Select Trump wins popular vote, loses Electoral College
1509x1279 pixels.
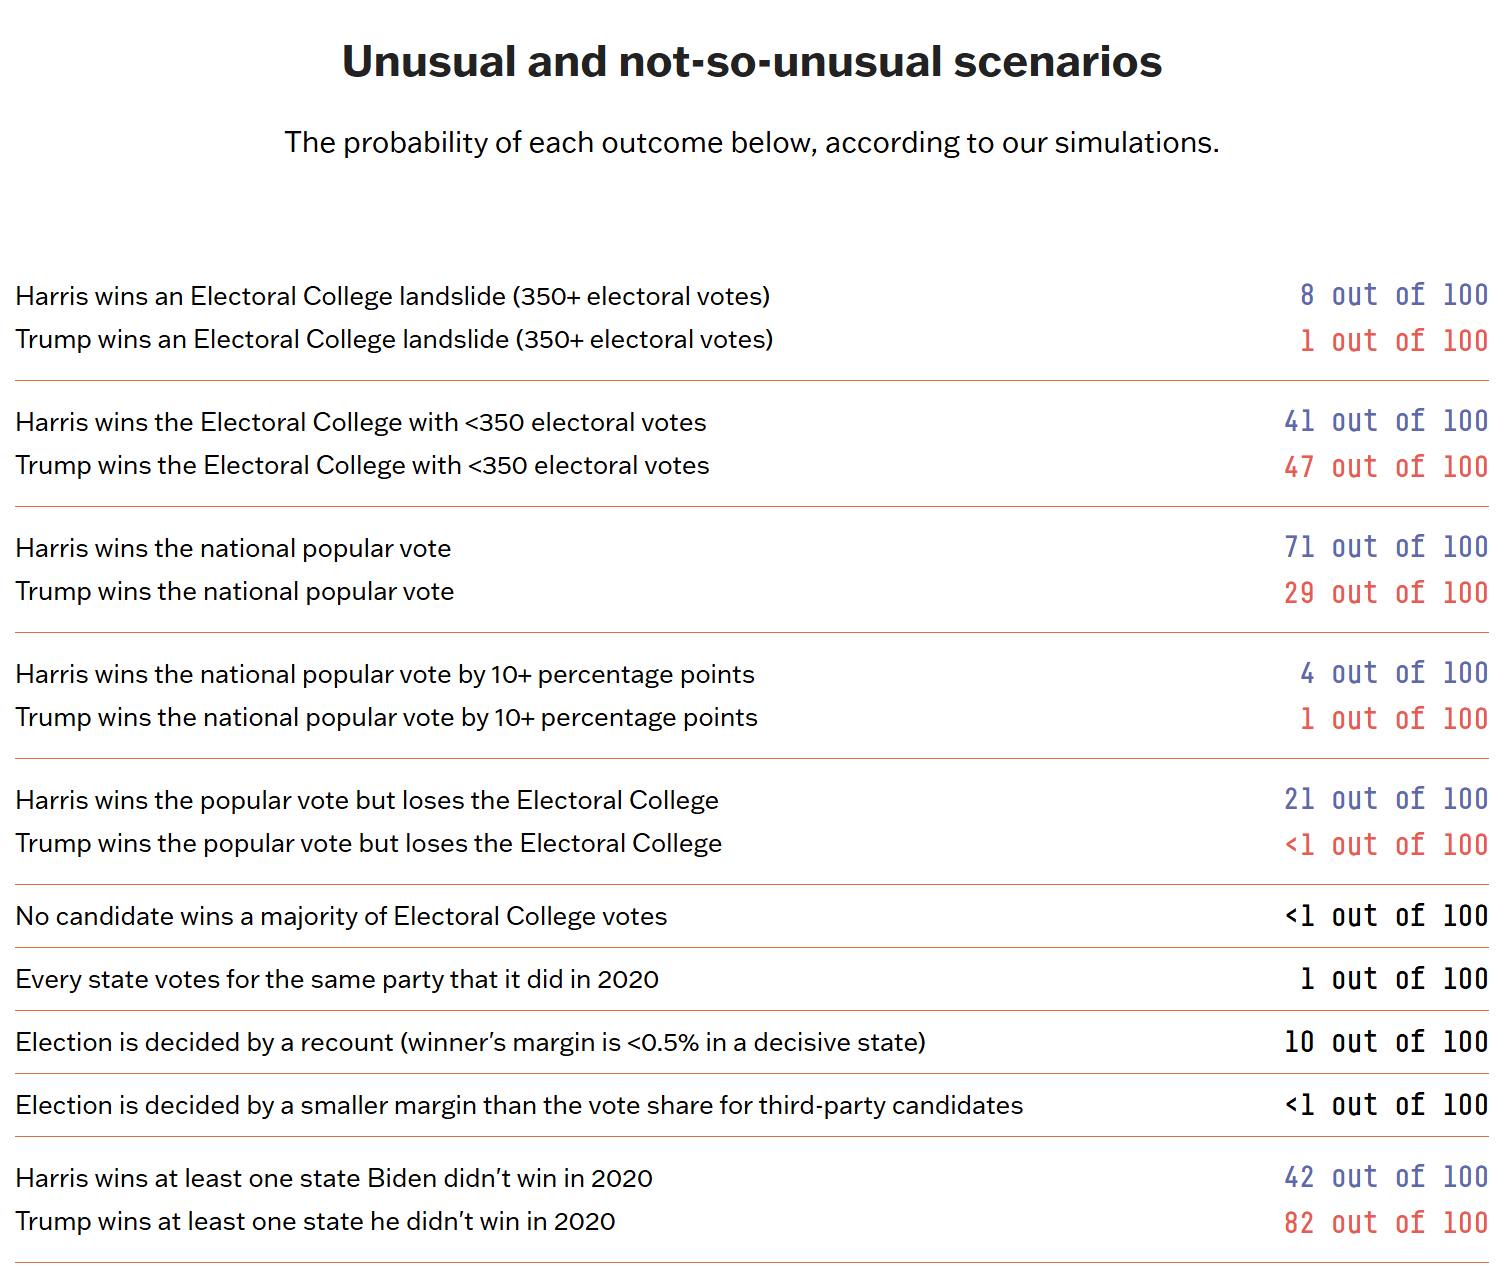[x=368, y=844]
